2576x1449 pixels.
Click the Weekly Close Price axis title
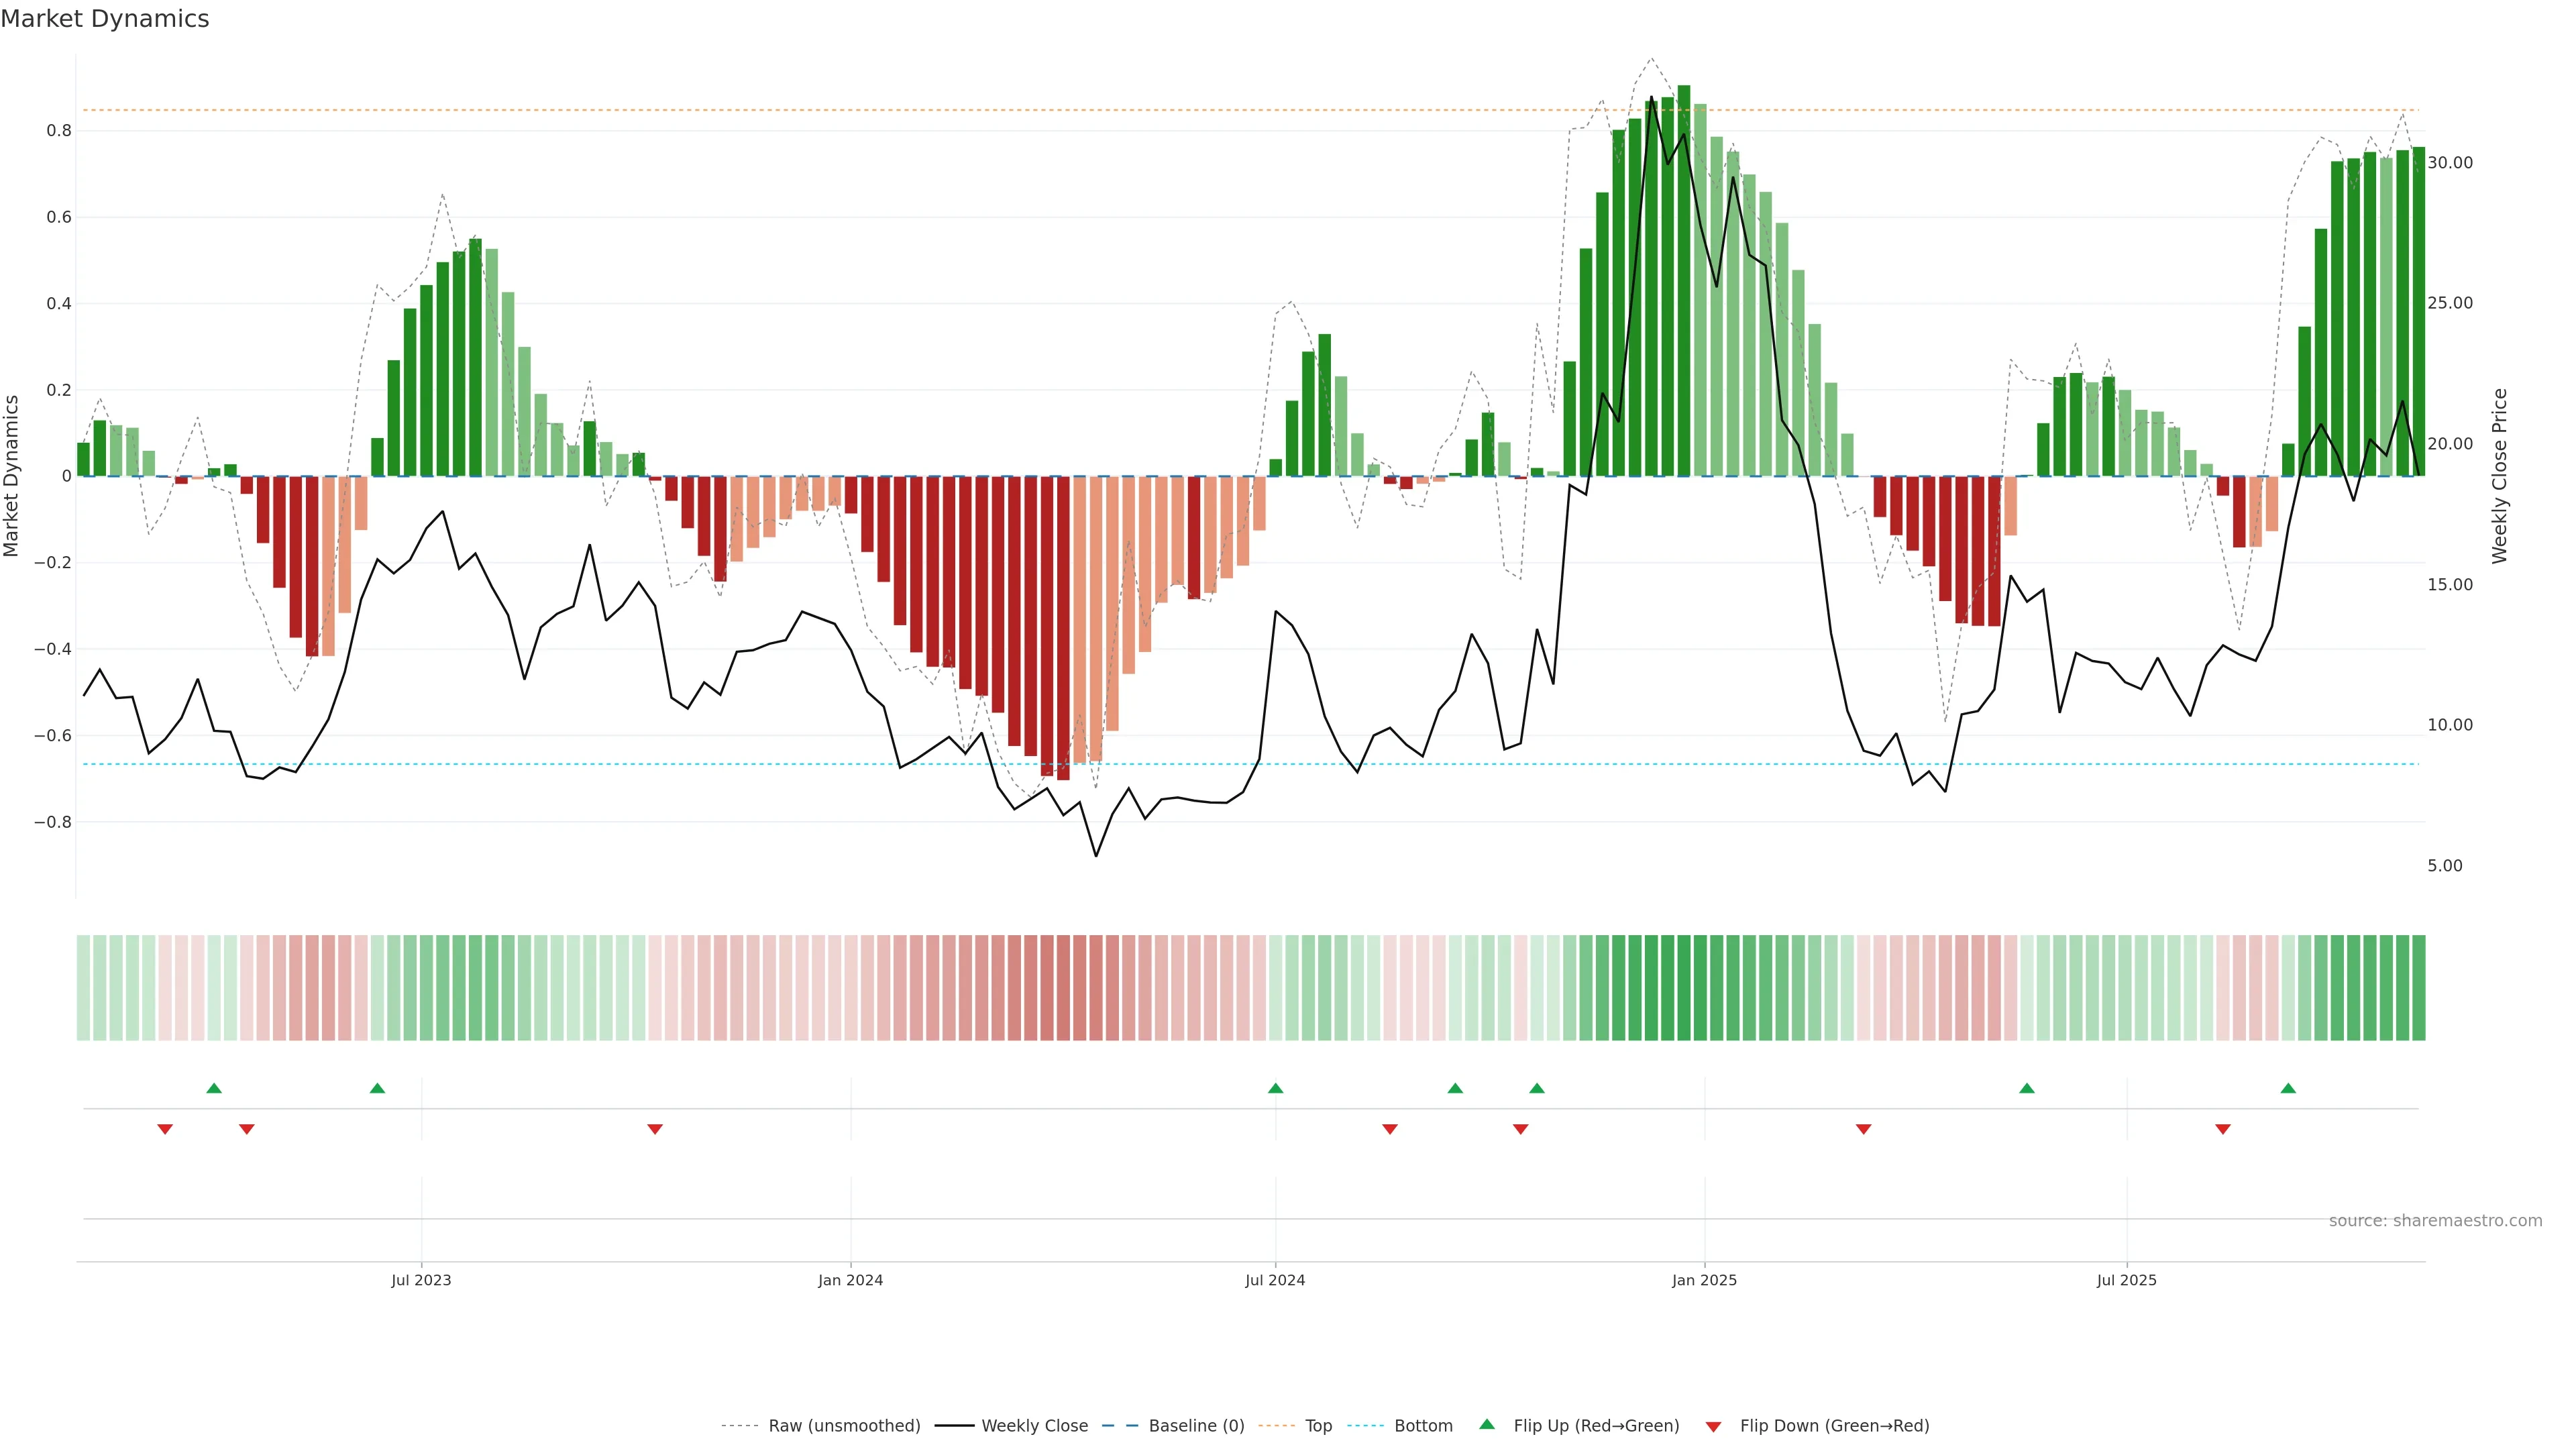pos(2499,476)
